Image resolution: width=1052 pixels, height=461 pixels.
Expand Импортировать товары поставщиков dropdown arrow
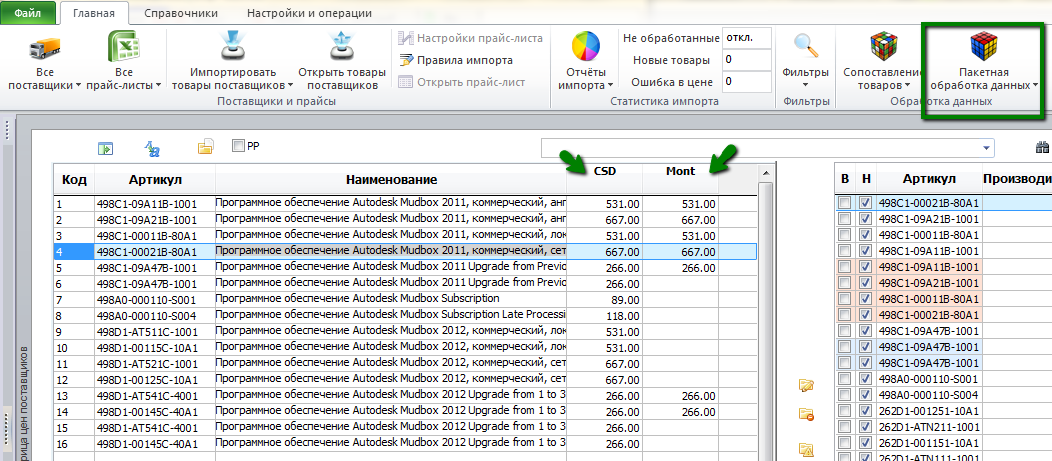291,86
